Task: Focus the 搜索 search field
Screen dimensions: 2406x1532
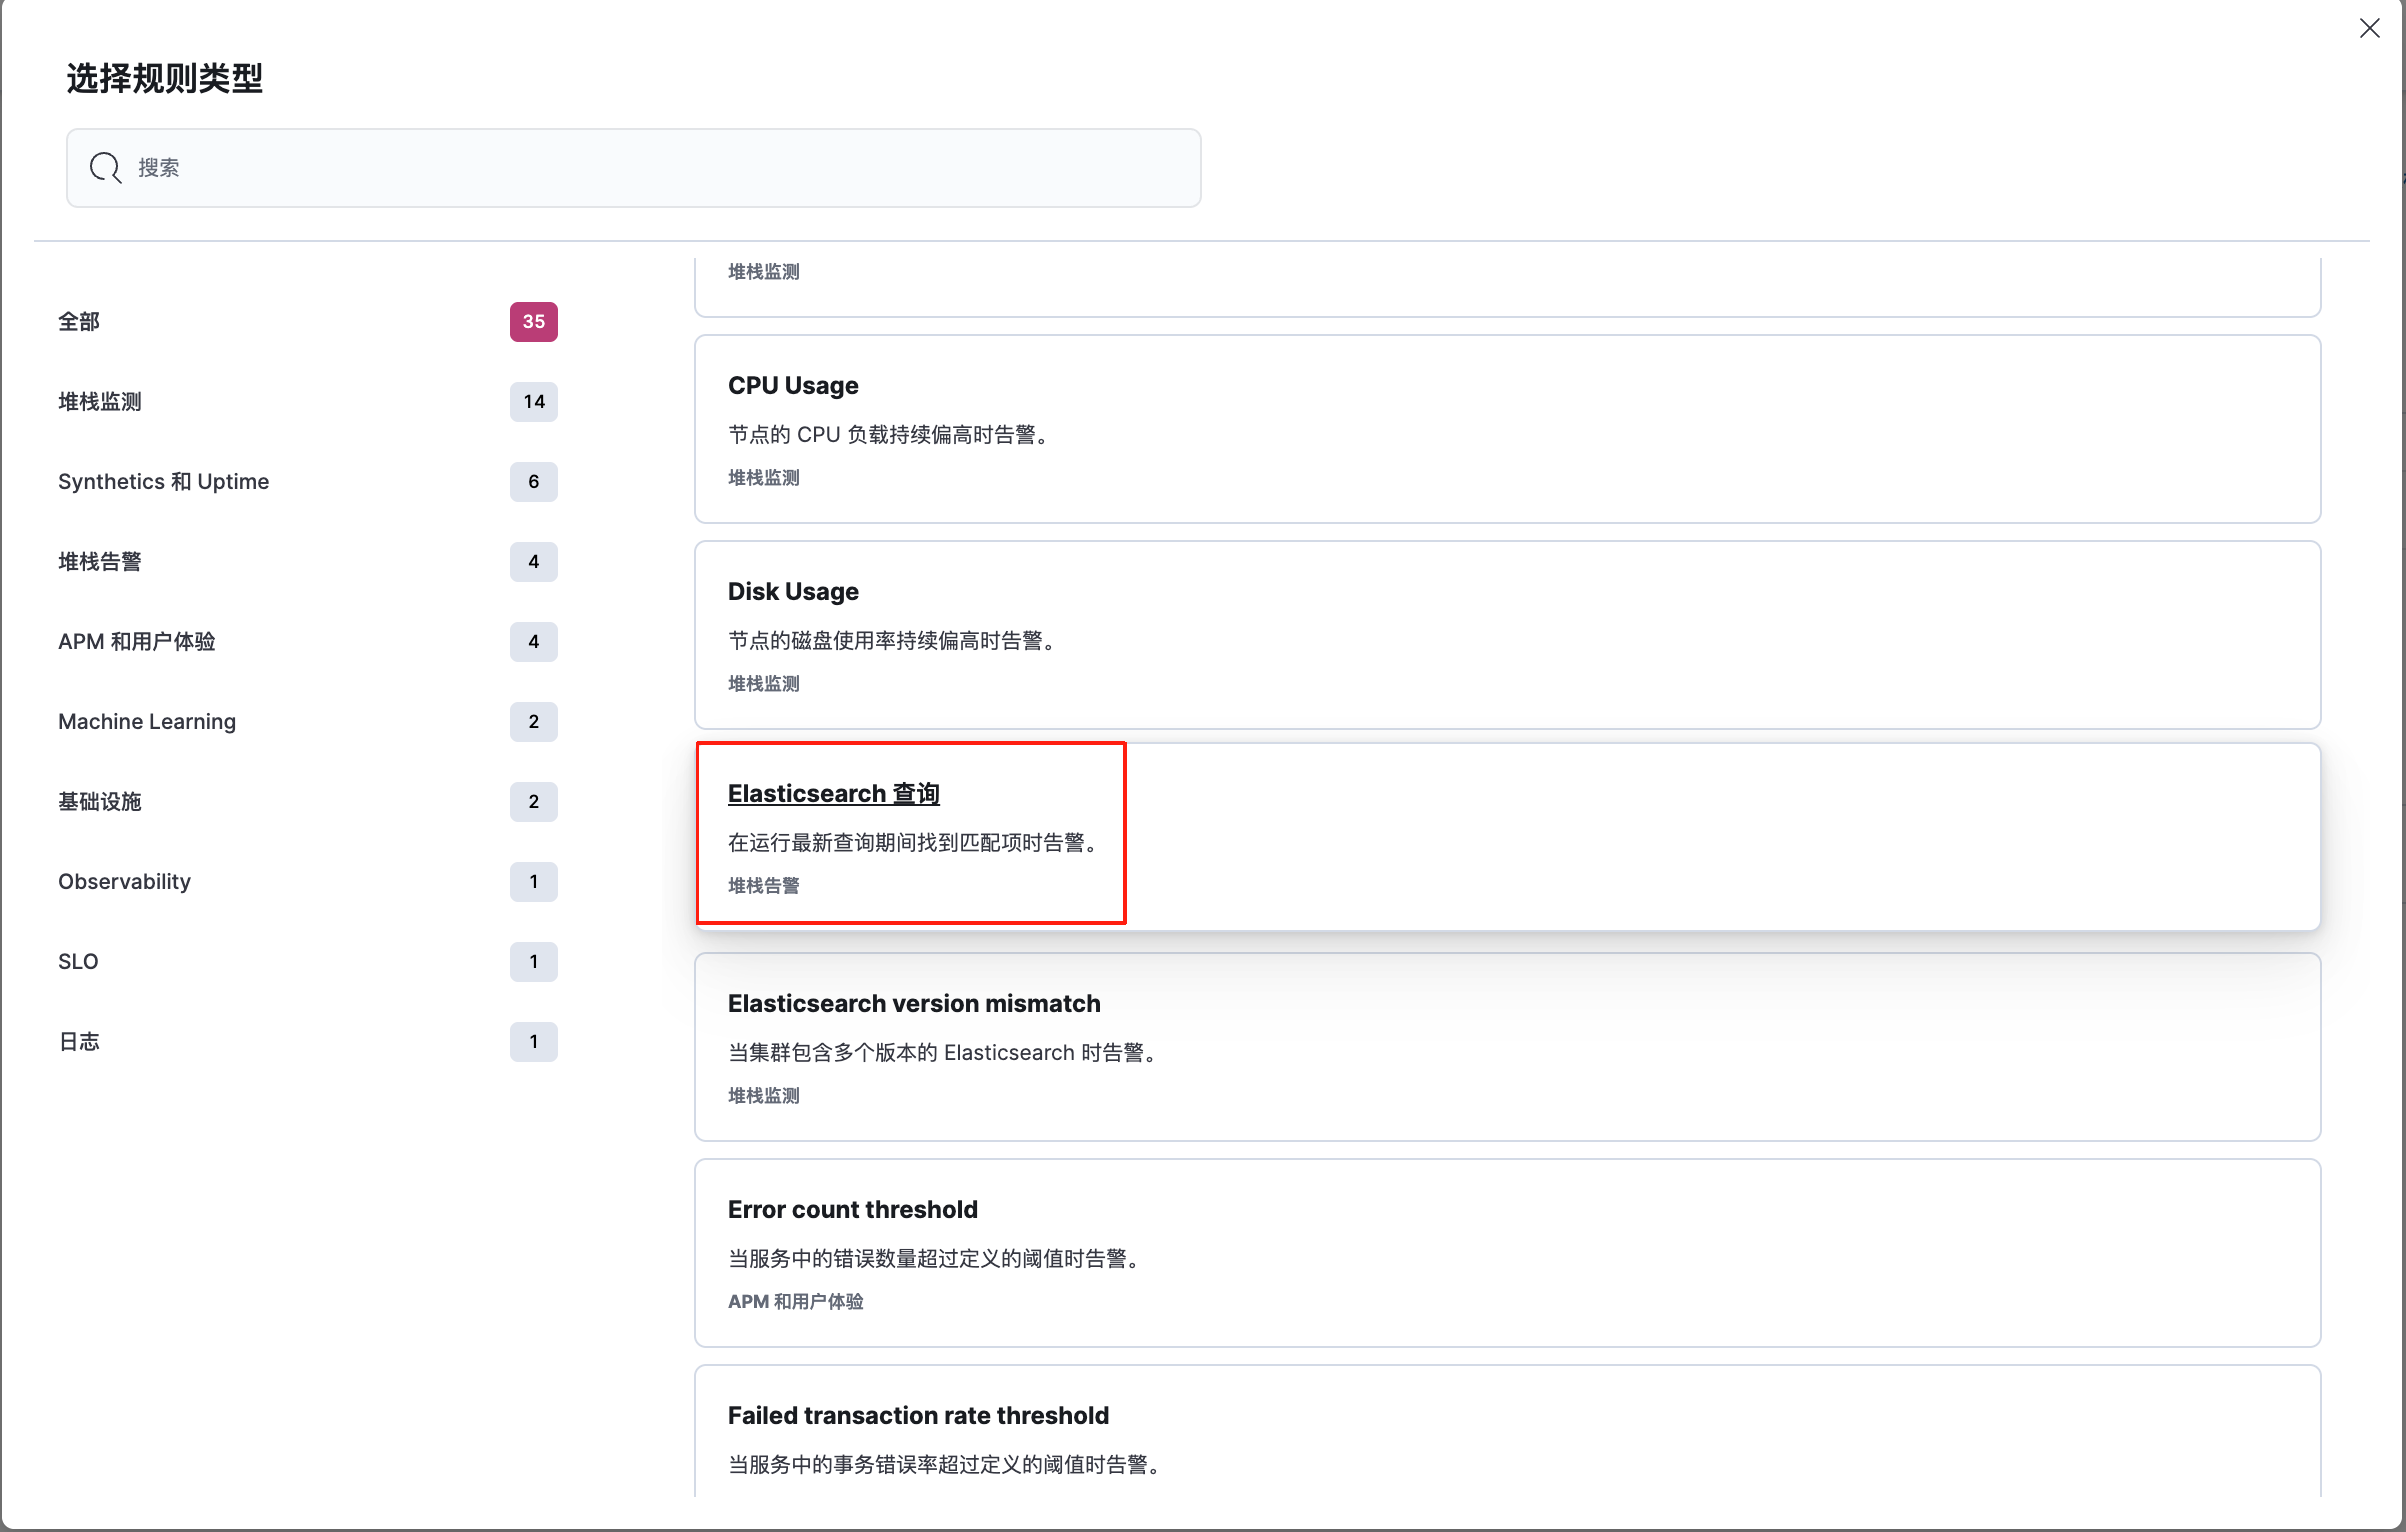Action: [x=633, y=167]
